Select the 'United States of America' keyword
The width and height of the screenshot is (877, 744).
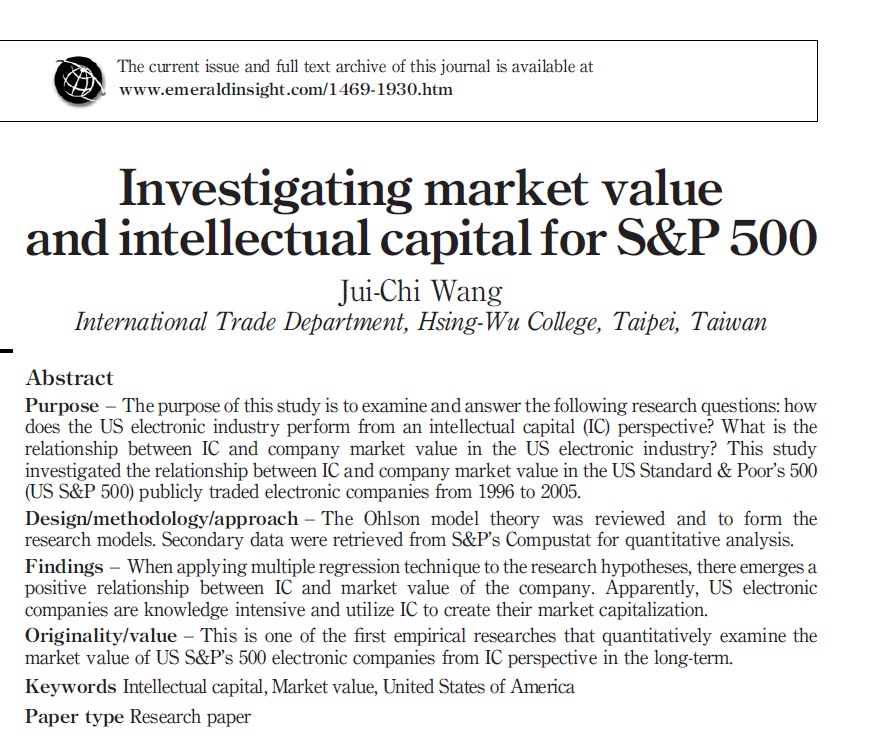click(479, 687)
